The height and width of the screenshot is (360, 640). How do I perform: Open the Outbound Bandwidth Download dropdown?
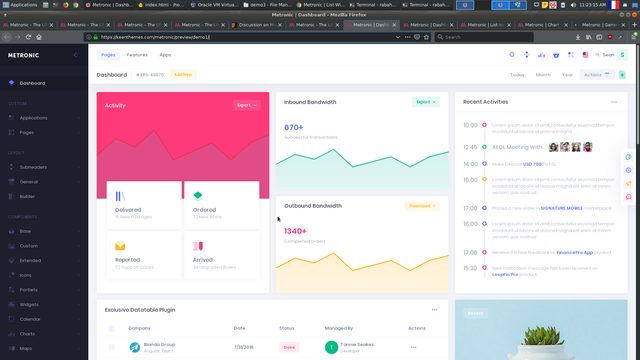[x=422, y=206]
